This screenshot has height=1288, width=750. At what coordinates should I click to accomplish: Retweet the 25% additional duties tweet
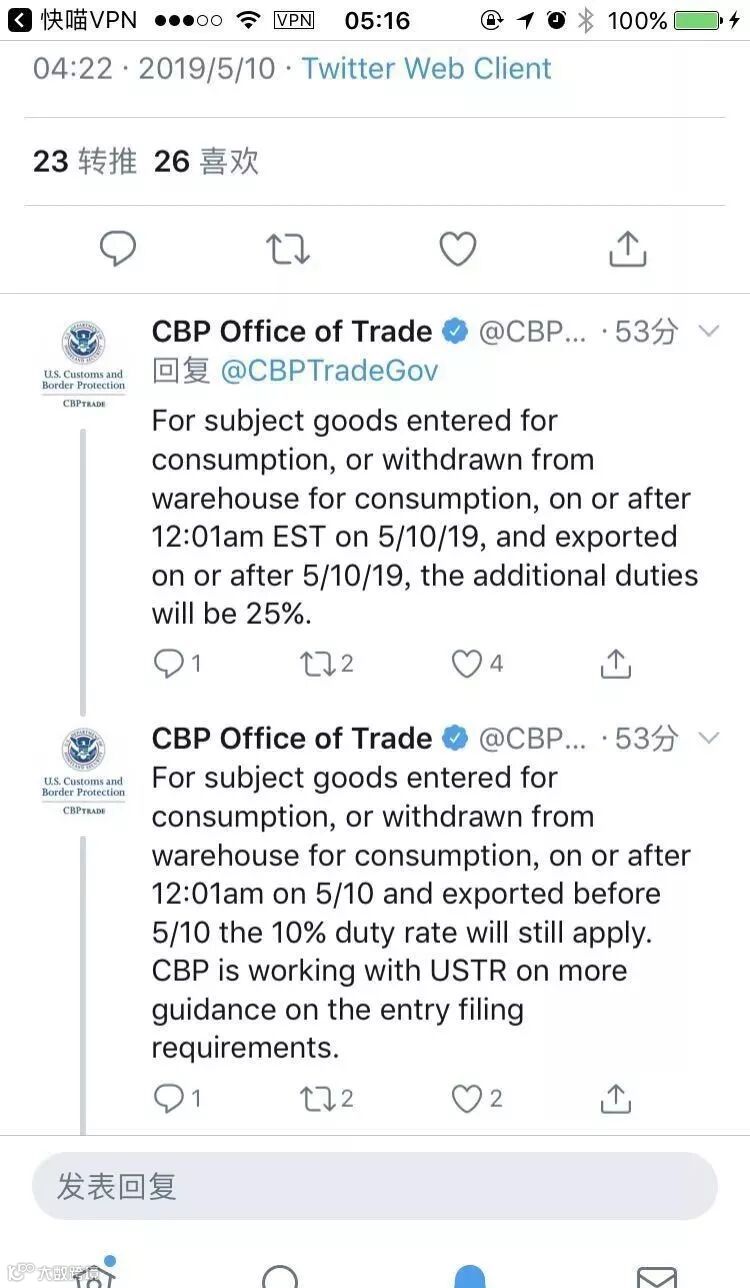click(318, 662)
